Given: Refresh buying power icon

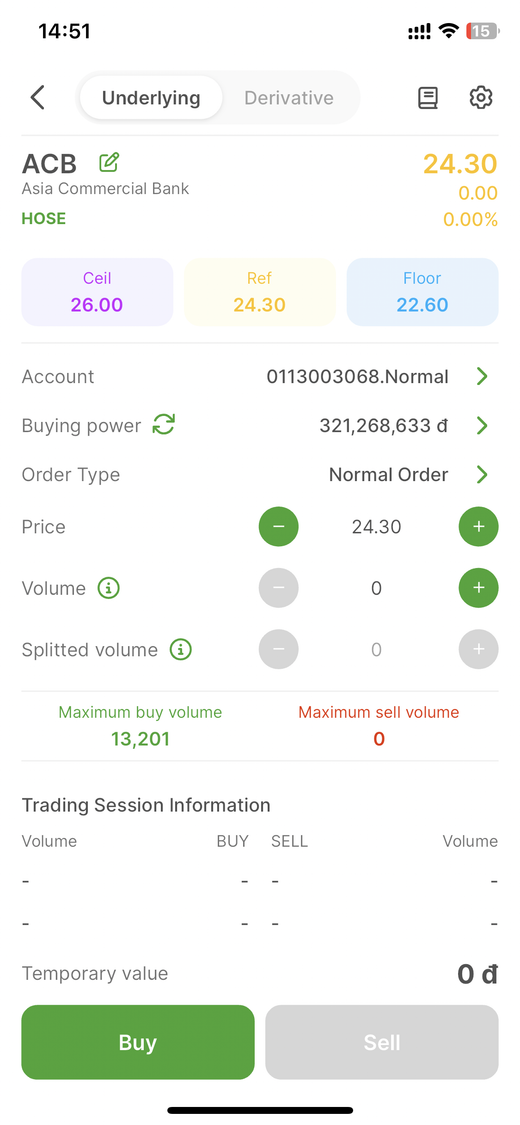Looking at the screenshot, I should [164, 425].
